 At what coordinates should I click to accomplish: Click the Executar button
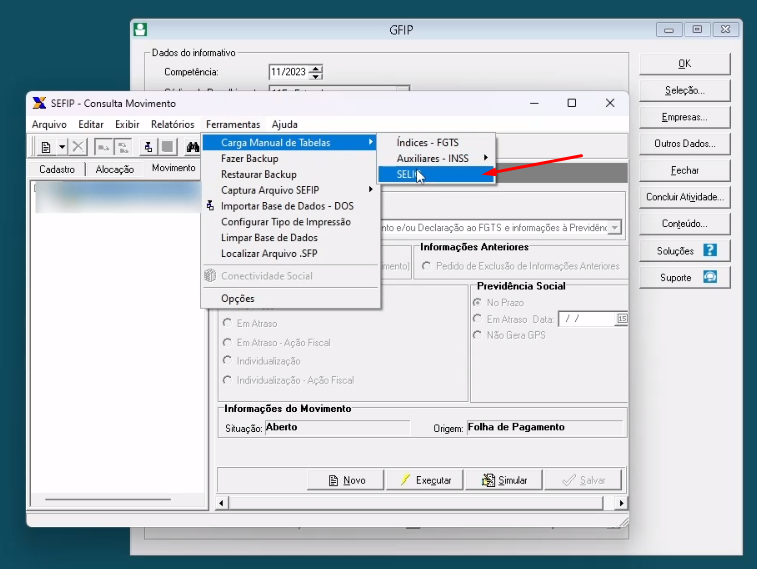click(x=425, y=480)
